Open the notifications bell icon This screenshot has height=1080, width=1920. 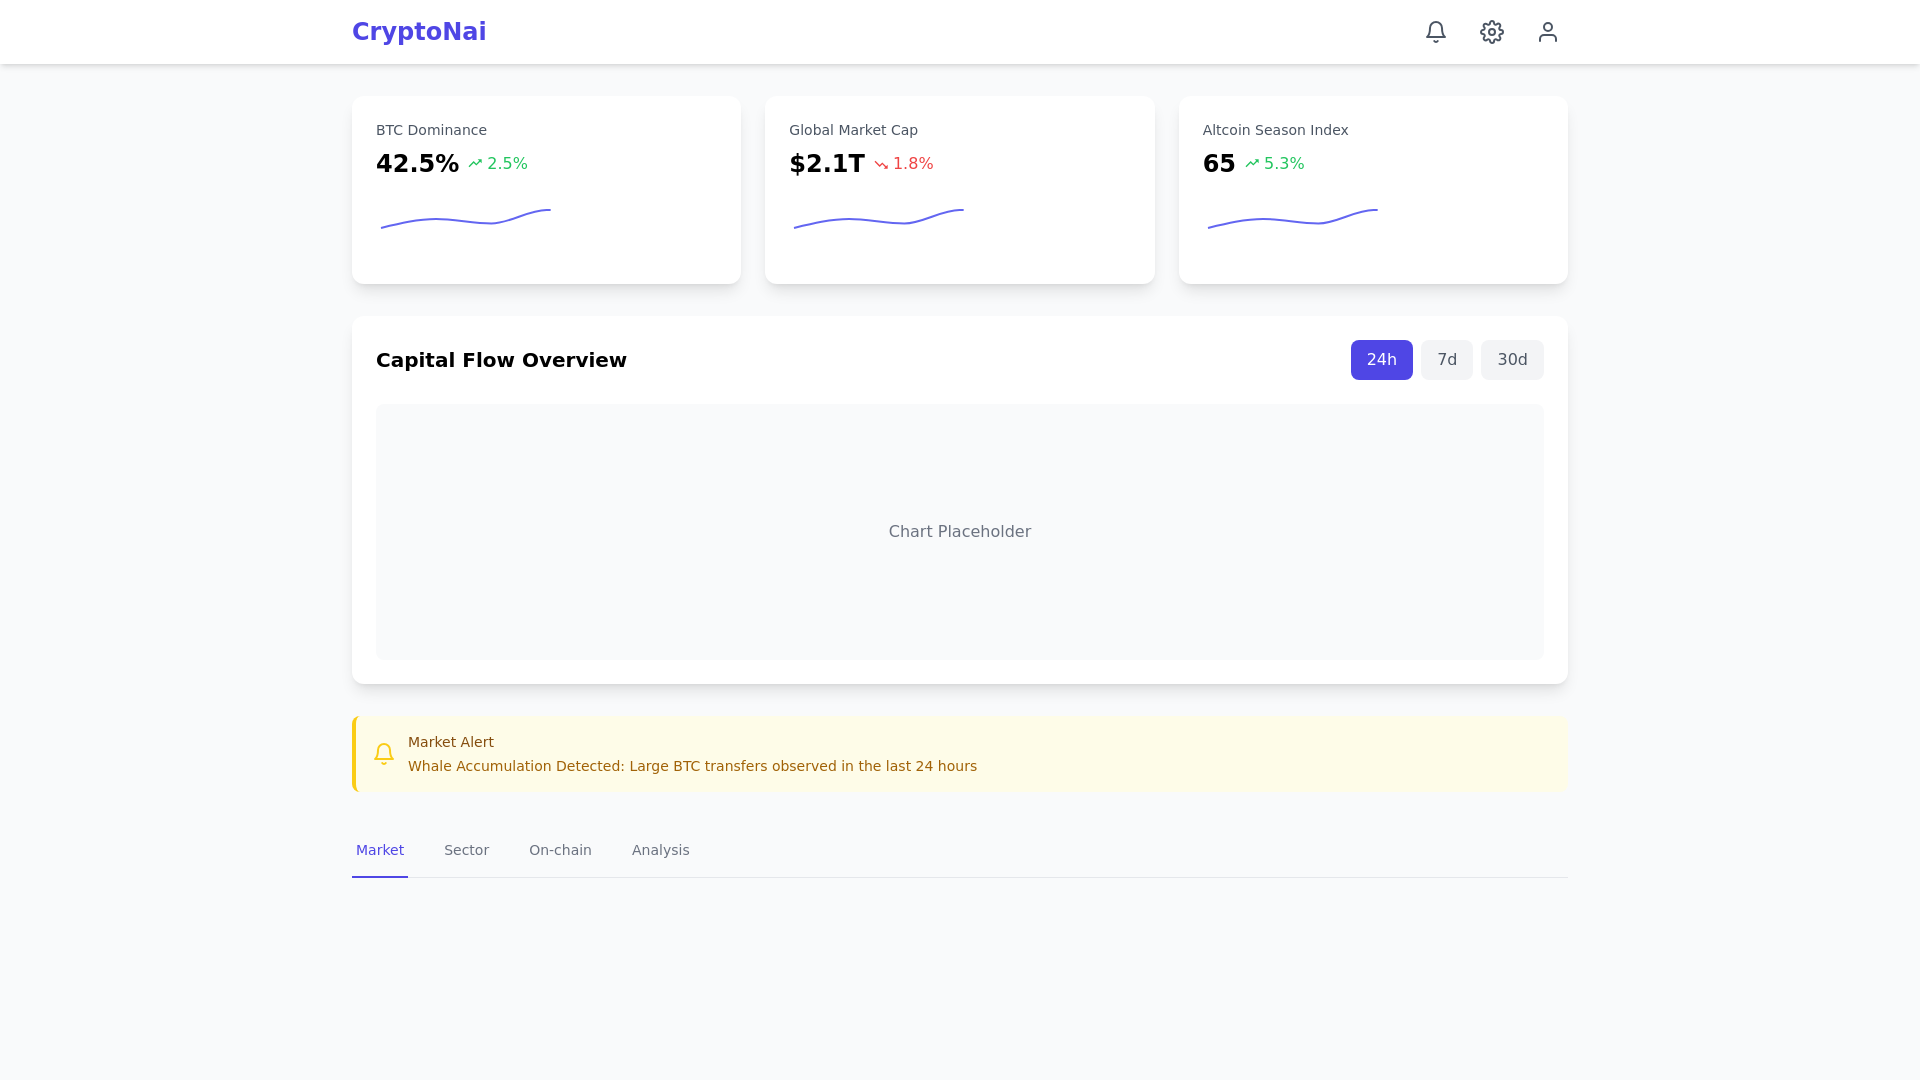(x=1436, y=32)
